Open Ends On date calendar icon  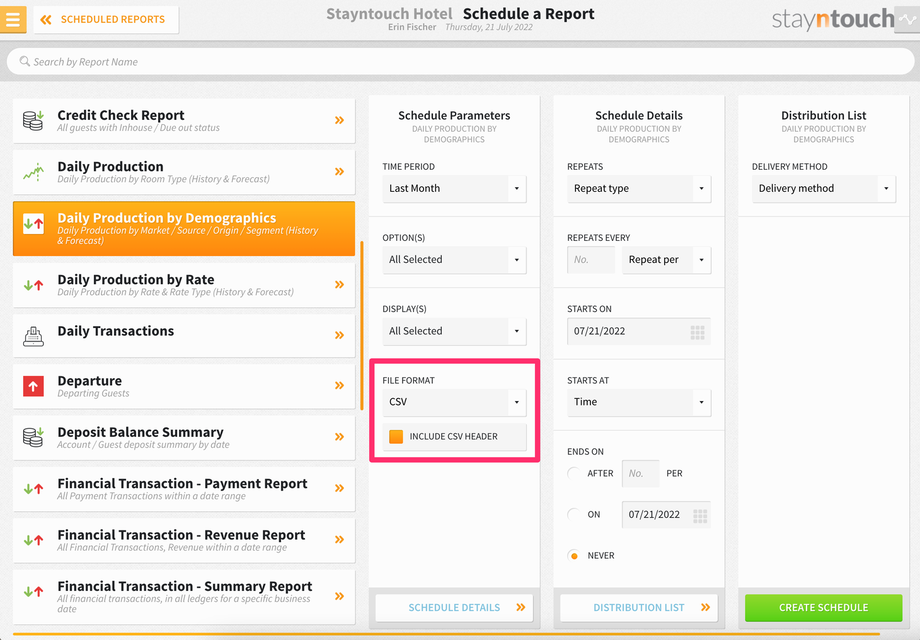point(700,516)
